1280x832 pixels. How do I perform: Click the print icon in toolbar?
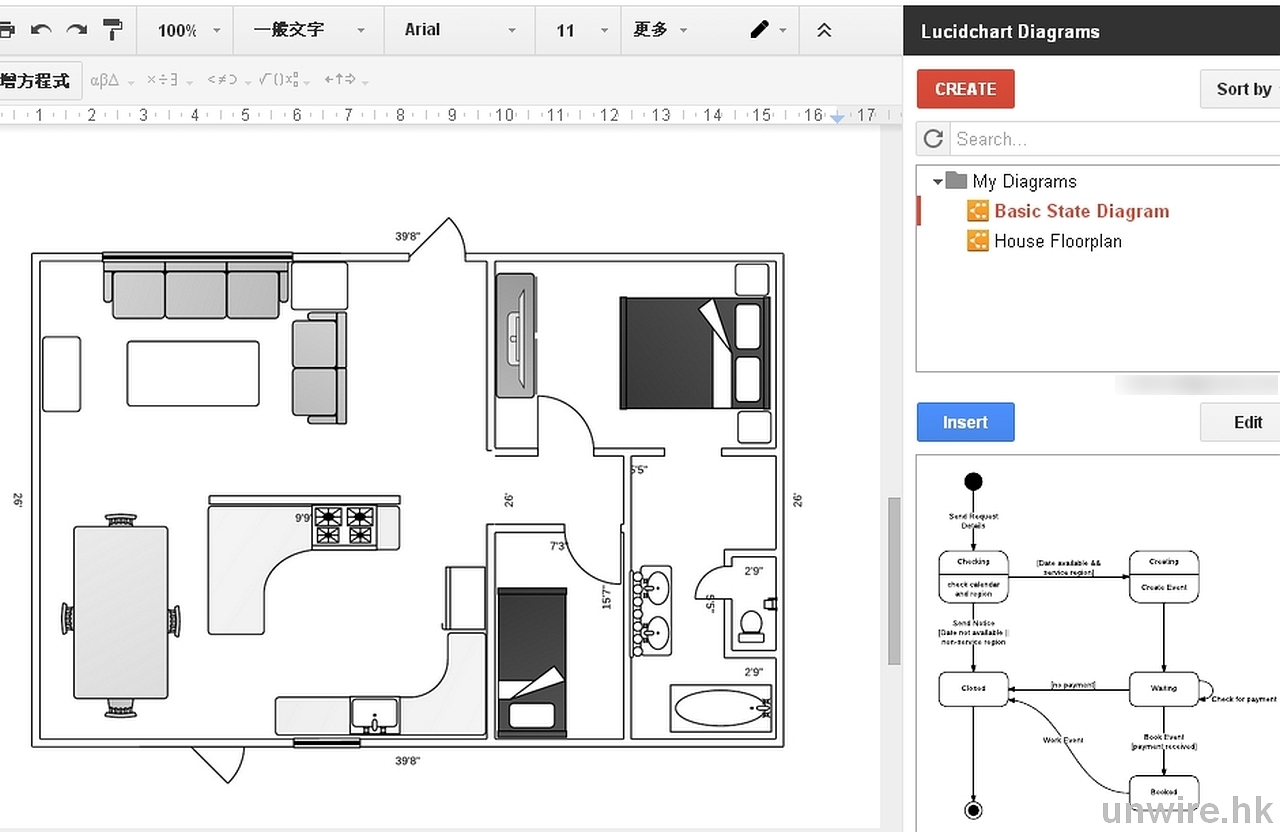7,30
